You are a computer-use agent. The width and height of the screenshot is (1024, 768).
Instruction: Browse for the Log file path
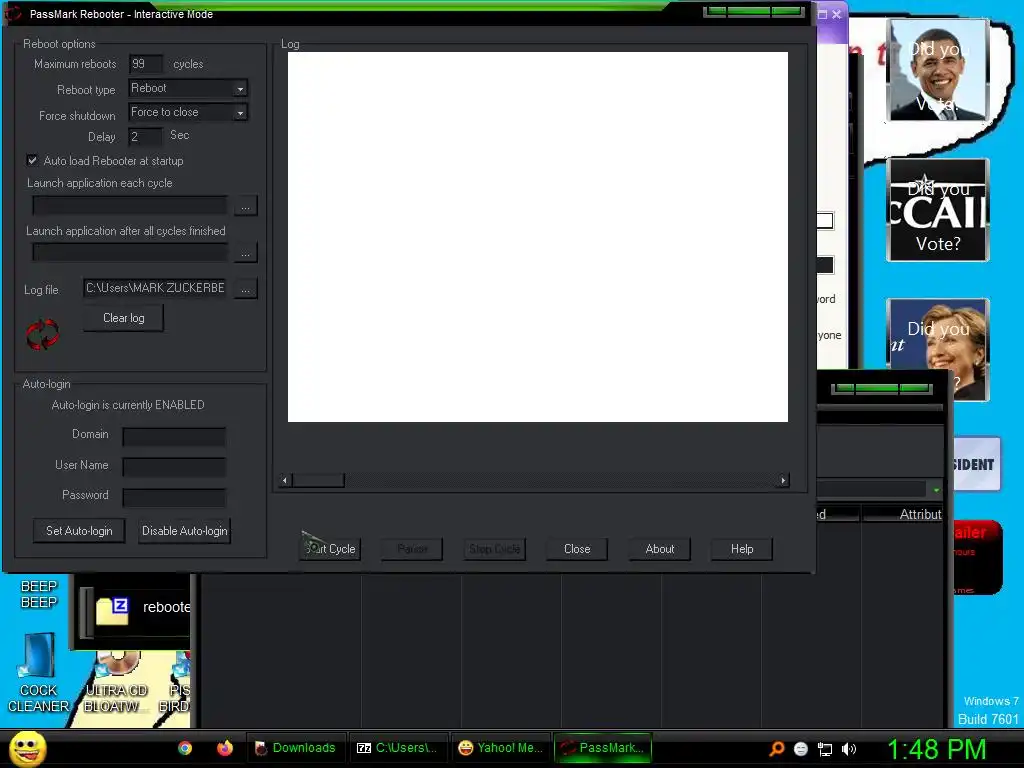pyautogui.click(x=246, y=288)
